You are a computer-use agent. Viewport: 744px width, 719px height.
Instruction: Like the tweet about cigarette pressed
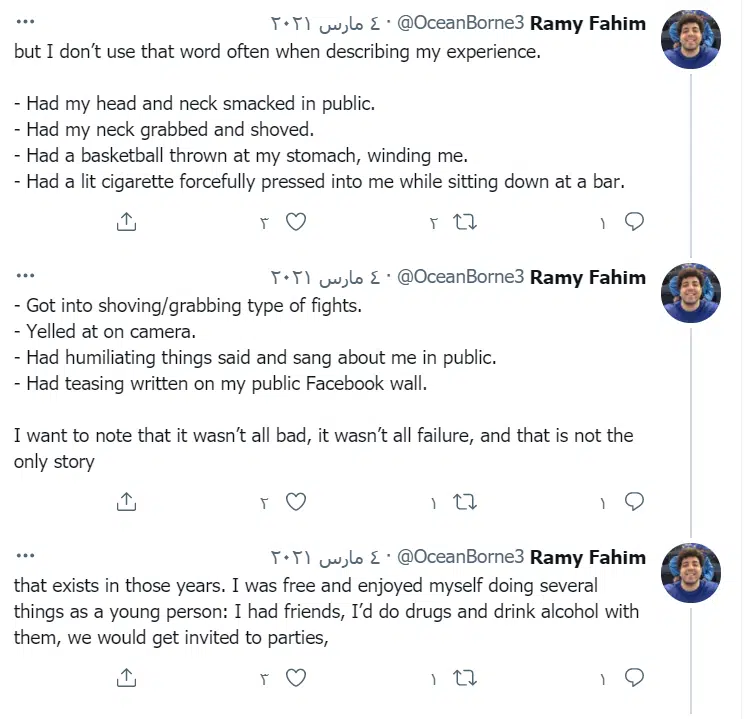click(x=296, y=222)
